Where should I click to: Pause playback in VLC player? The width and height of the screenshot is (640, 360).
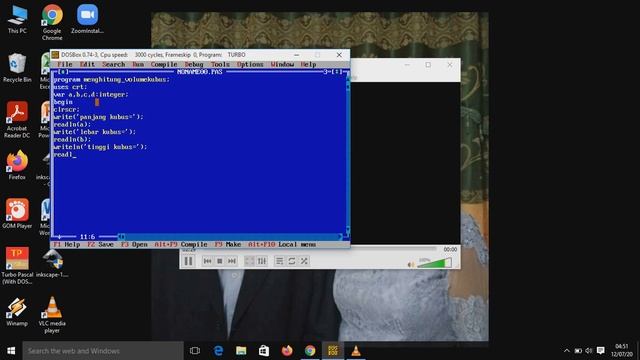pos(189,261)
